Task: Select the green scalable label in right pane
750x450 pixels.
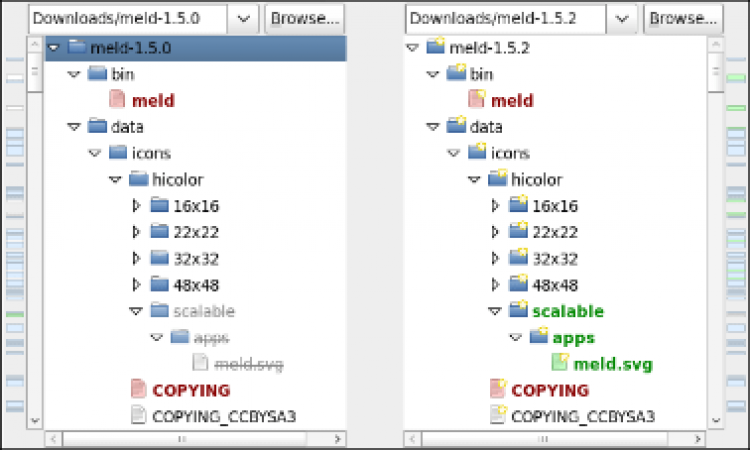Action: point(568,311)
